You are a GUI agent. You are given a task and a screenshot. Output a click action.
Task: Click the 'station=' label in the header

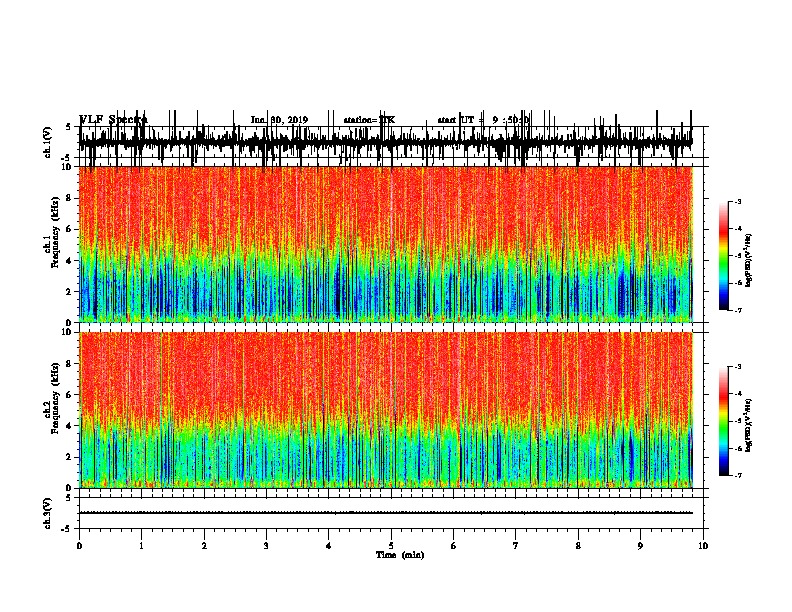click(361, 120)
